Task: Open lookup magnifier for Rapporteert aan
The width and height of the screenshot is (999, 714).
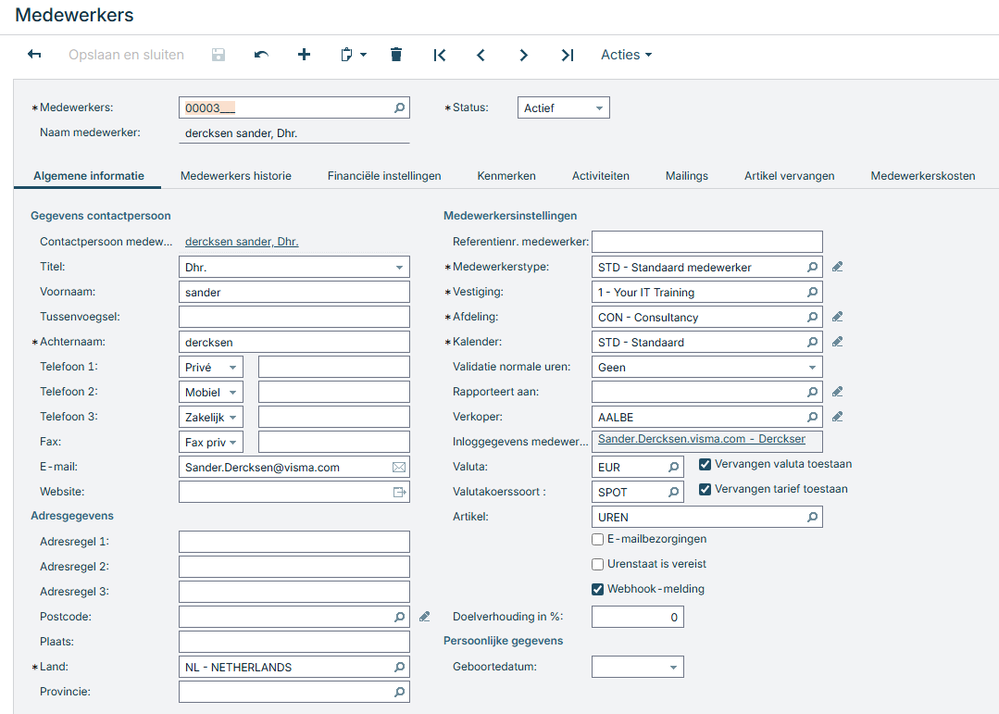Action: click(x=812, y=392)
